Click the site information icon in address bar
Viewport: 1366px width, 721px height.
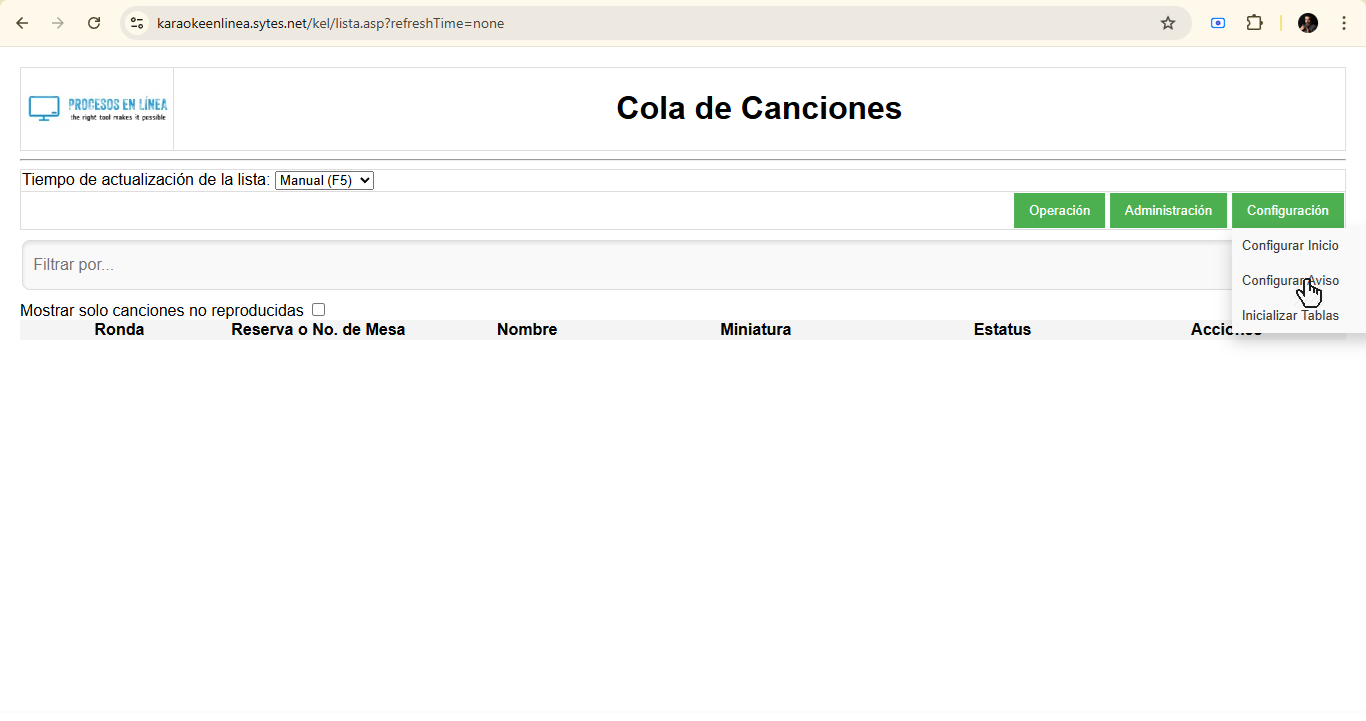pyautogui.click(x=135, y=22)
